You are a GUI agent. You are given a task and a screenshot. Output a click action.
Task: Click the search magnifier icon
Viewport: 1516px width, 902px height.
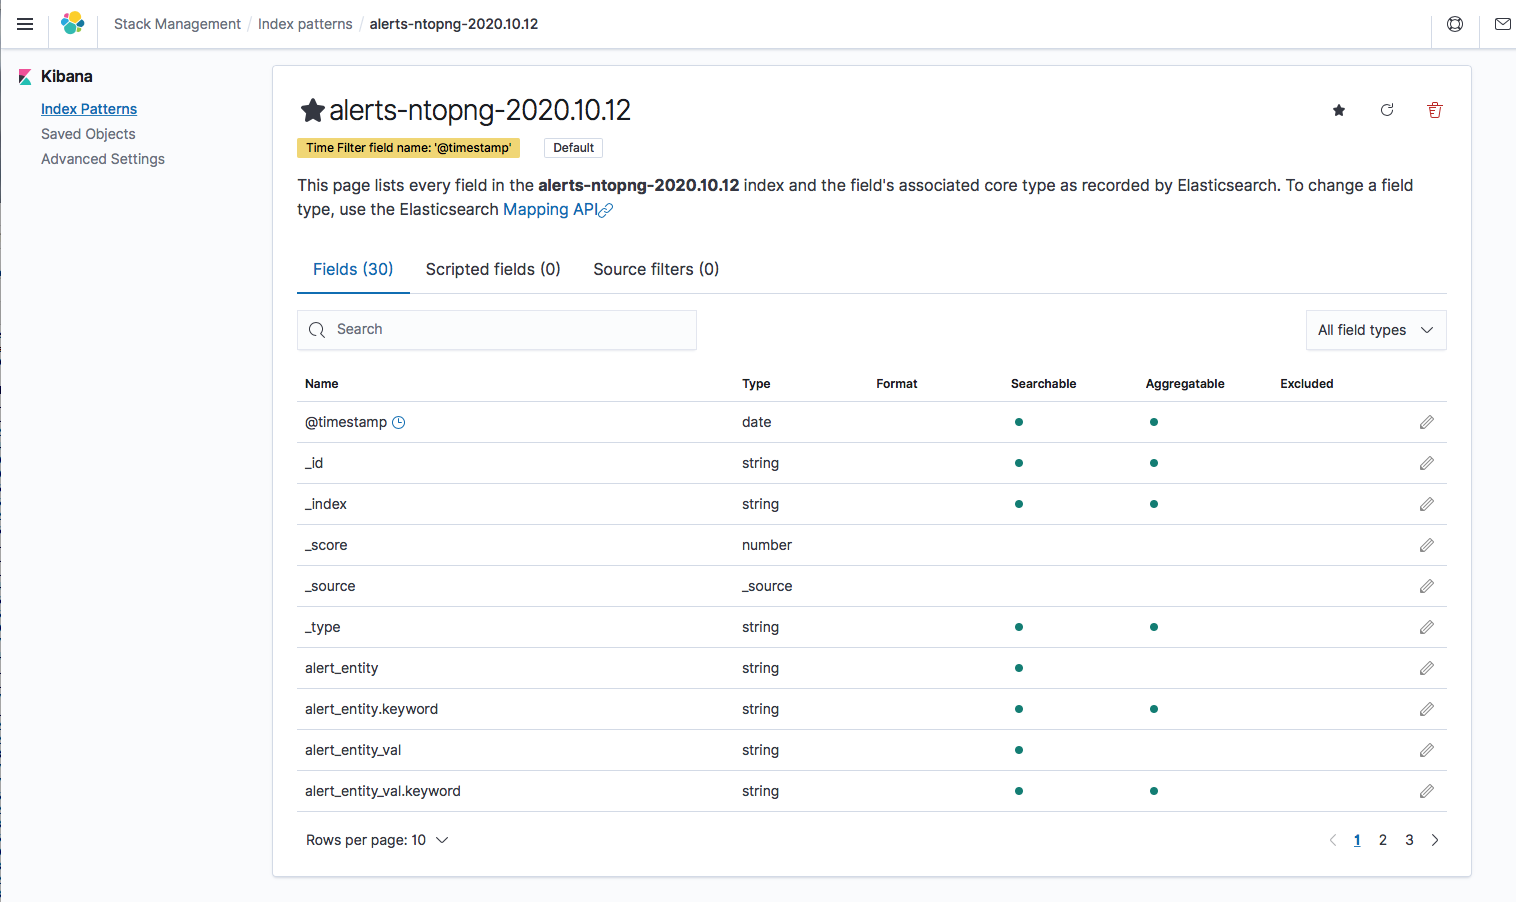pos(317,330)
